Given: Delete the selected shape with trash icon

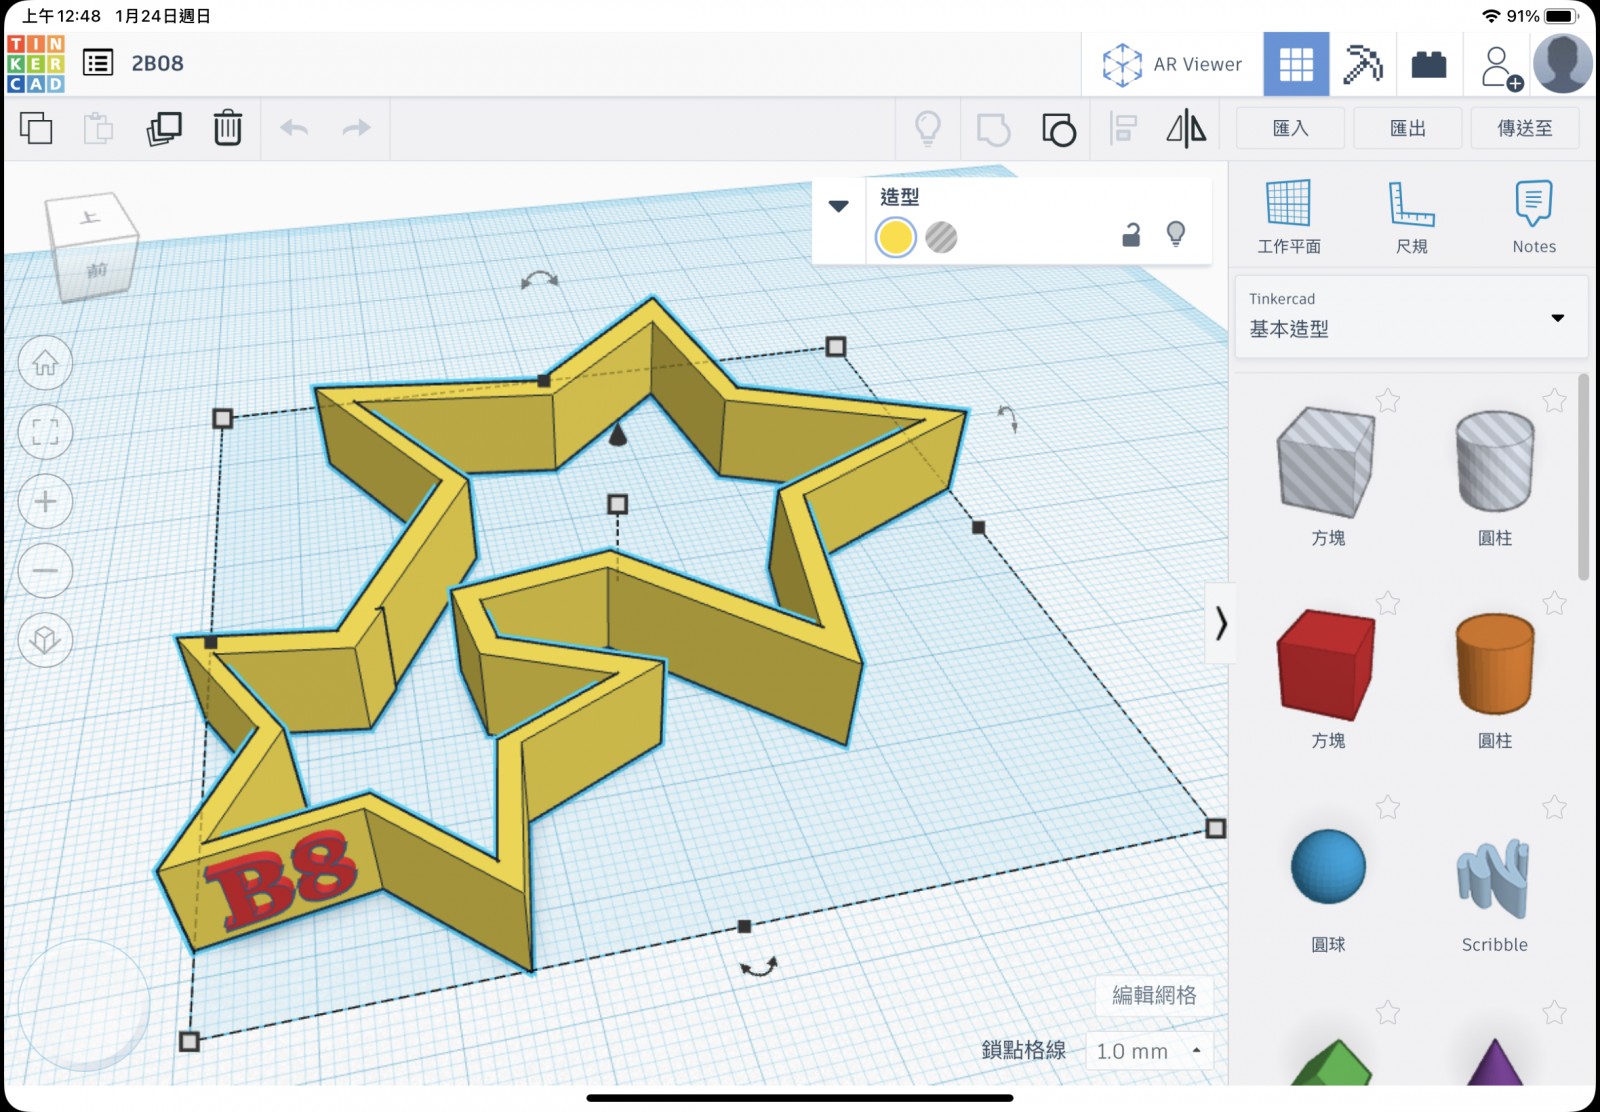Looking at the screenshot, I should tap(228, 128).
